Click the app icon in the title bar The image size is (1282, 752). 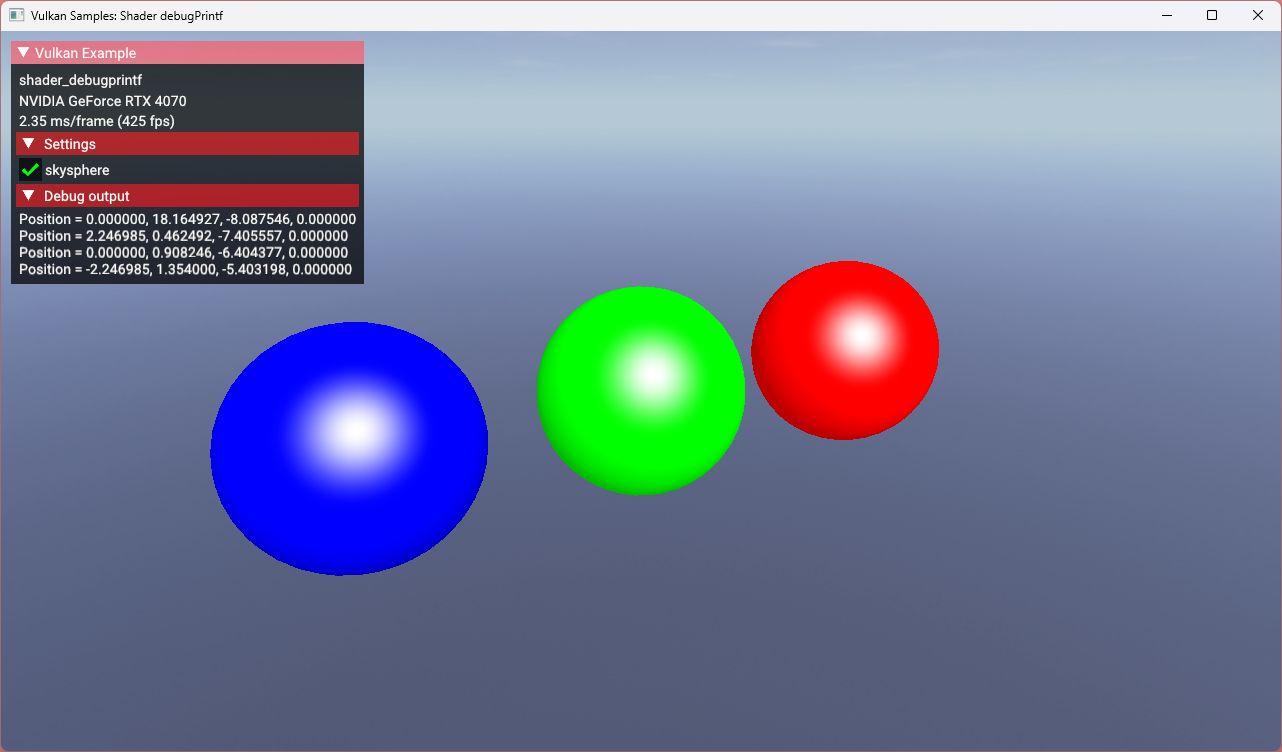[x=16, y=15]
